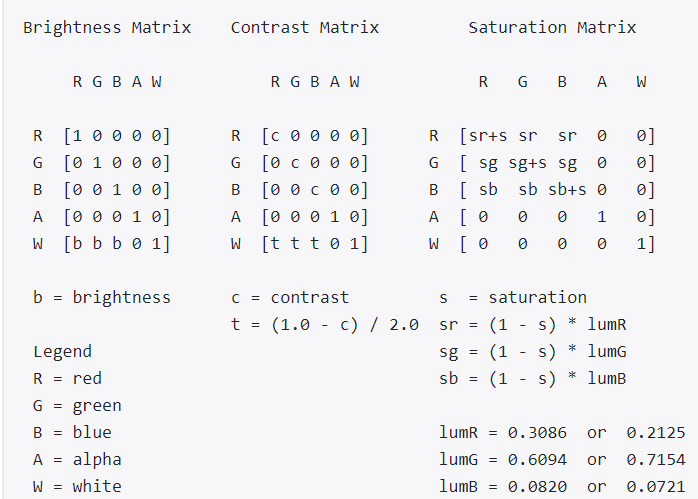Viewport: 698px width, 499px height.
Task: Click the sr+s cell in Saturation Matrix
Action: coord(484,135)
